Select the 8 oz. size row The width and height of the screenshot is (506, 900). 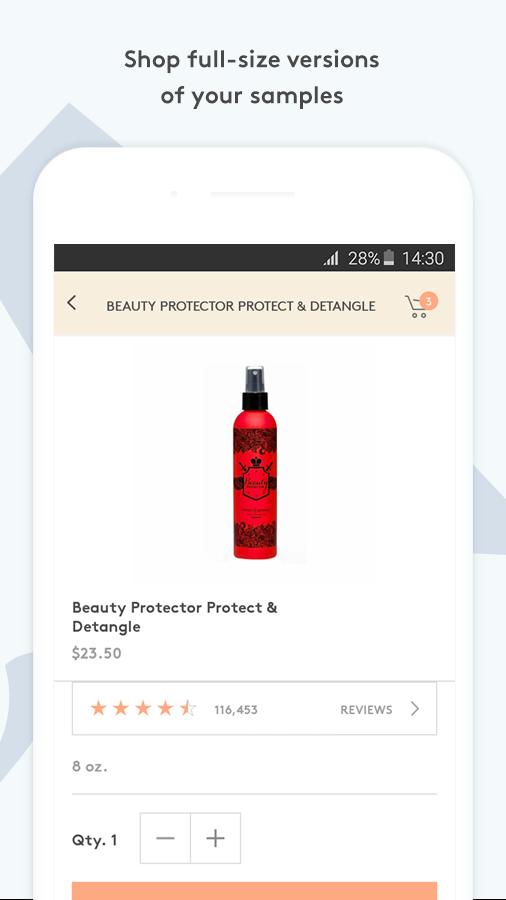(254, 766)
